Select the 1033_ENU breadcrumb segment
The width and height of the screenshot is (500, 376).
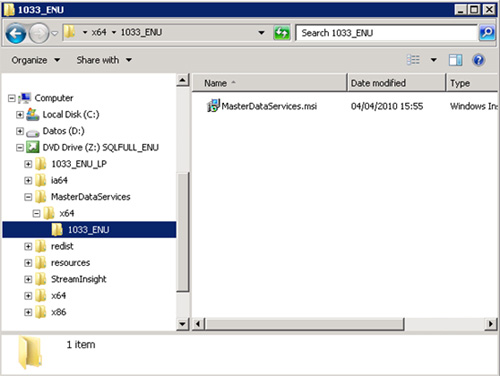[141, 32]
